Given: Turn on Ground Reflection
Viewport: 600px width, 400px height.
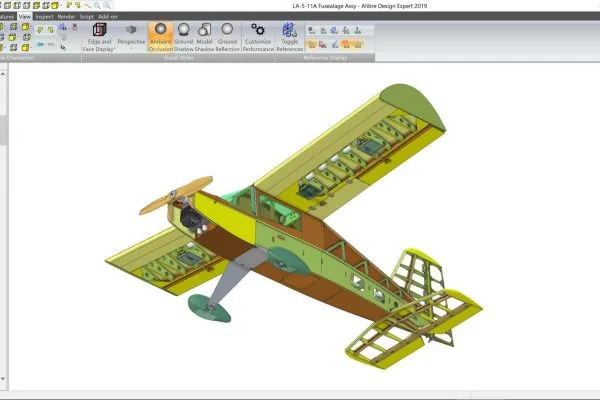Looking at the screenshot, I should tap(227, 38).
